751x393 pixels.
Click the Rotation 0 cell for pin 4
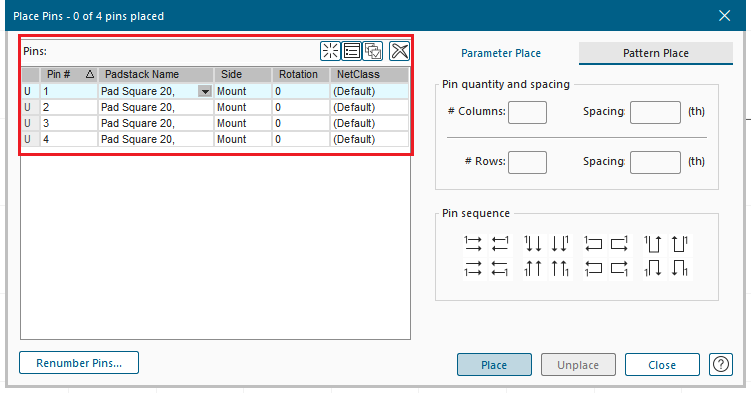tap(301, 139)
